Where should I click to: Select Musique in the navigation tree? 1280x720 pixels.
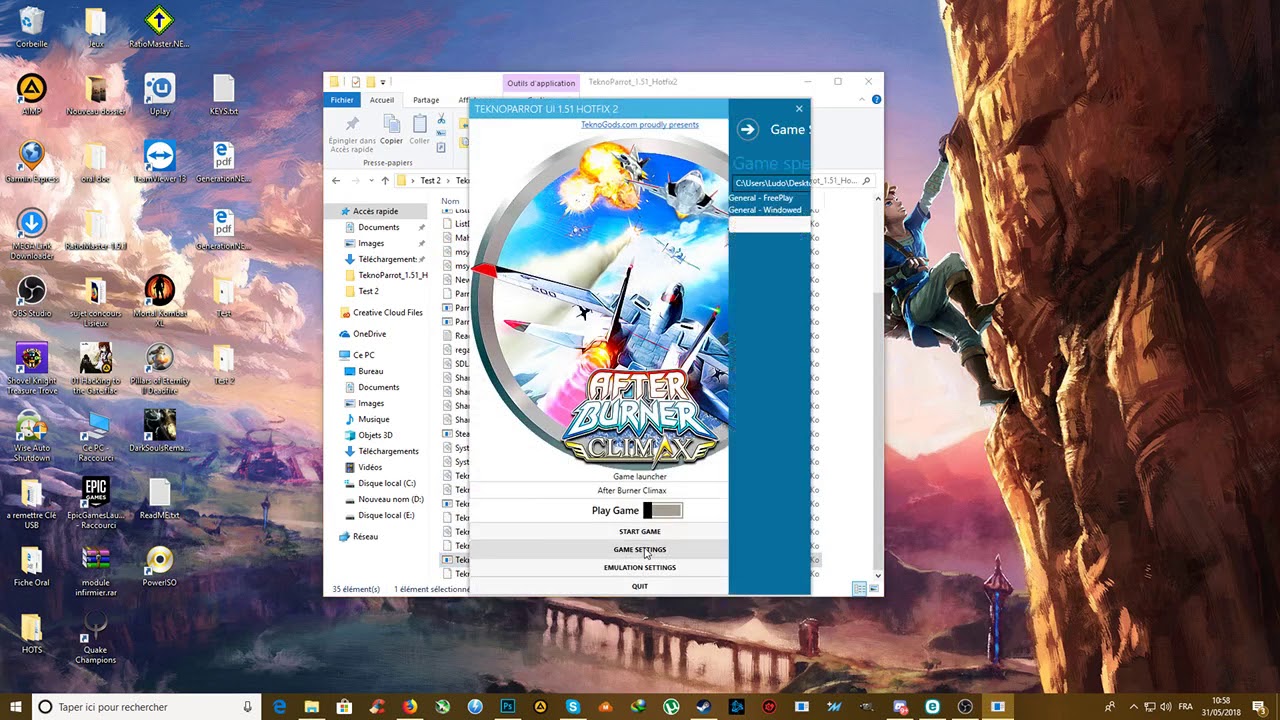(x=373, y=419)
